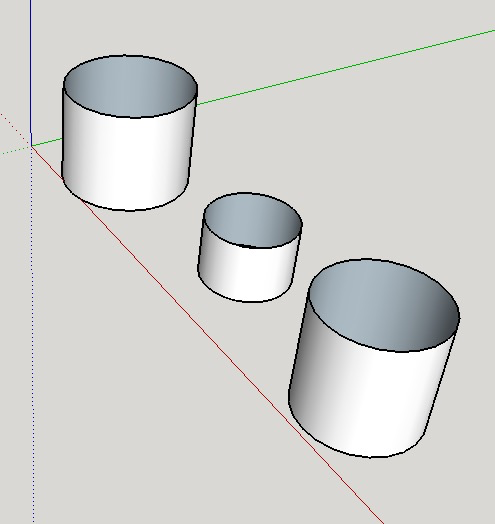Click the dotted blue axis below the origin
495x524 pixels.
point(33,334)
